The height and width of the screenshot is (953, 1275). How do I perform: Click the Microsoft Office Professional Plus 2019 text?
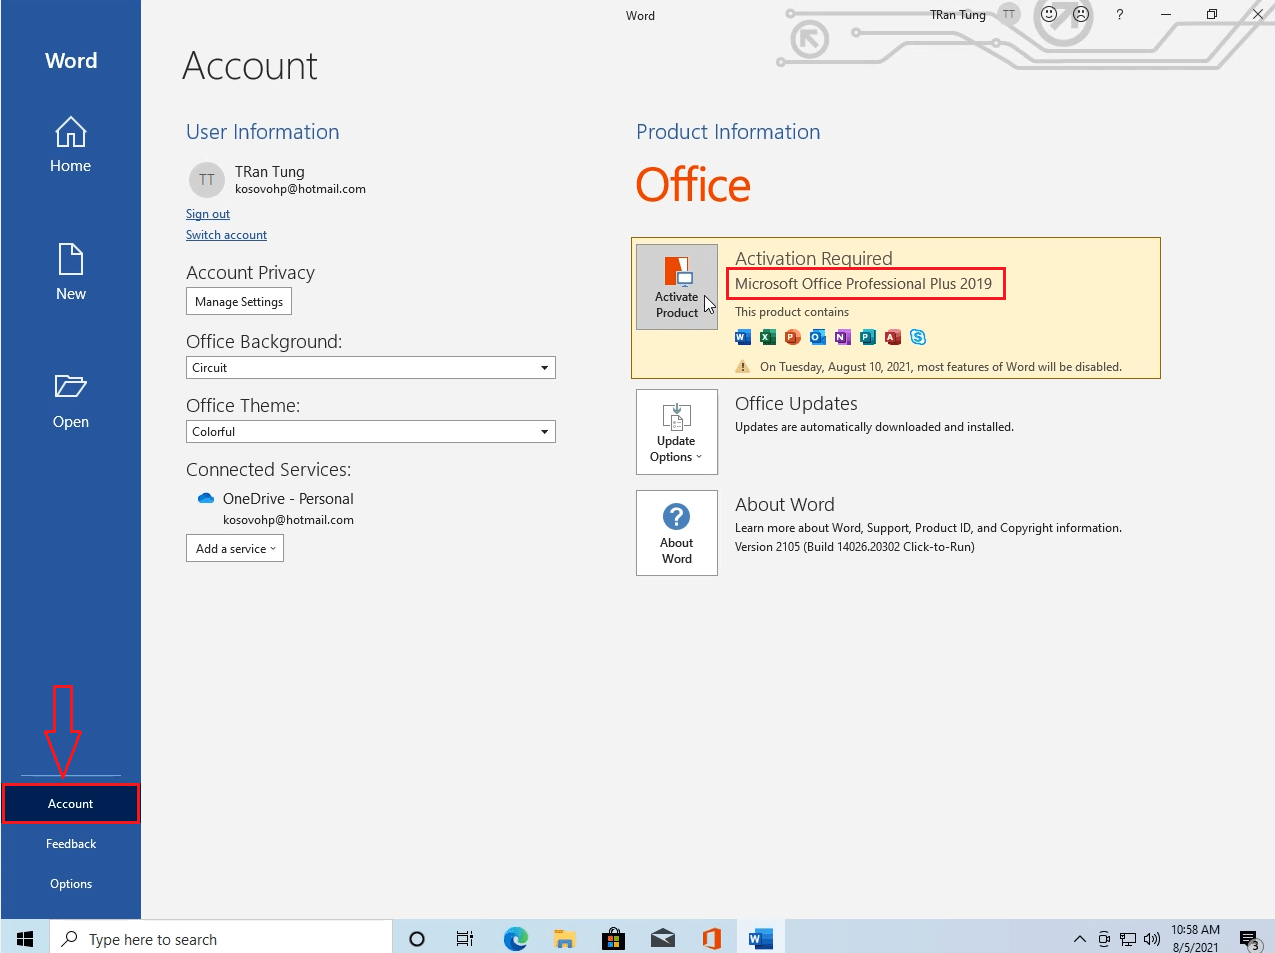pyautogui.click(x=864, y=284)
